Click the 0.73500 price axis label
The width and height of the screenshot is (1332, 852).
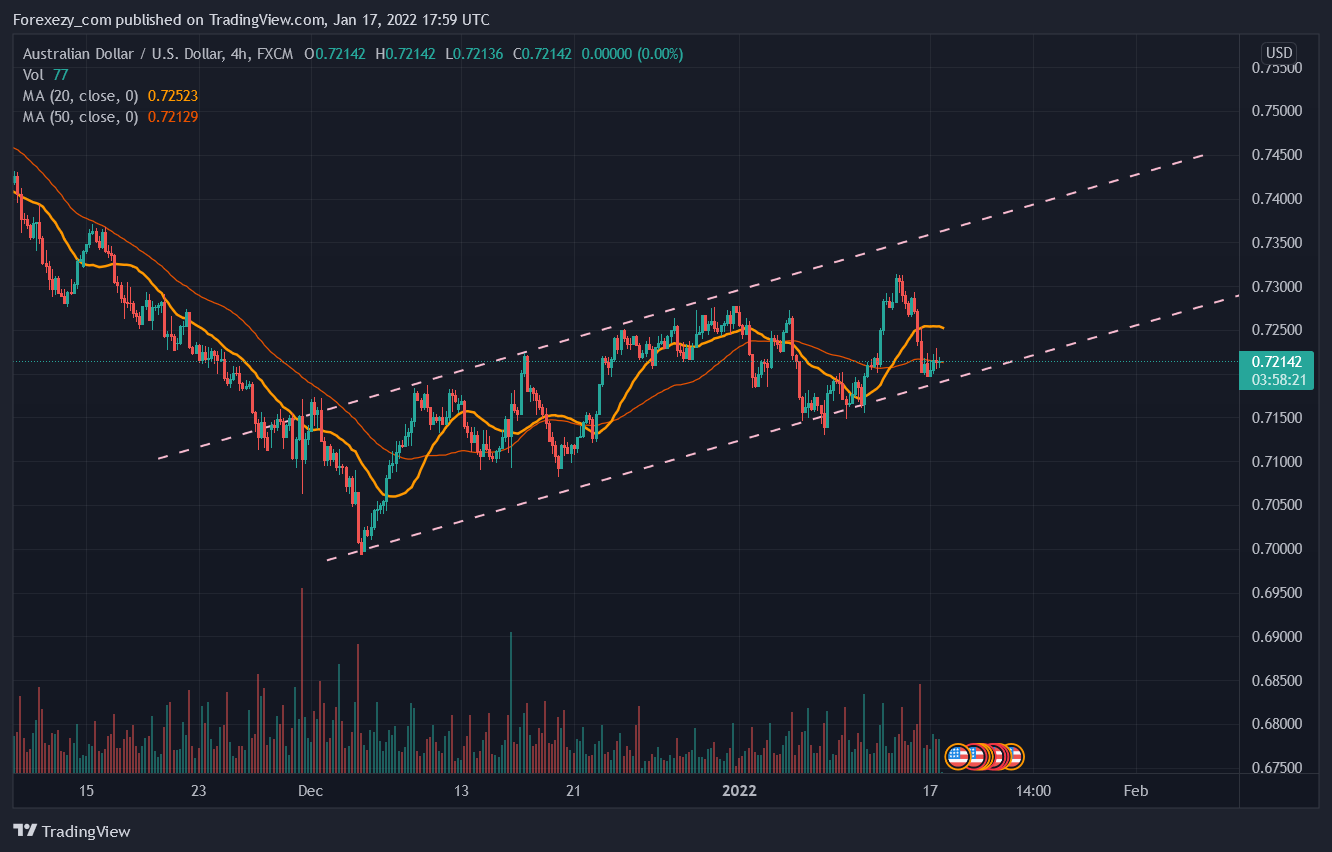coord(1276,243)
